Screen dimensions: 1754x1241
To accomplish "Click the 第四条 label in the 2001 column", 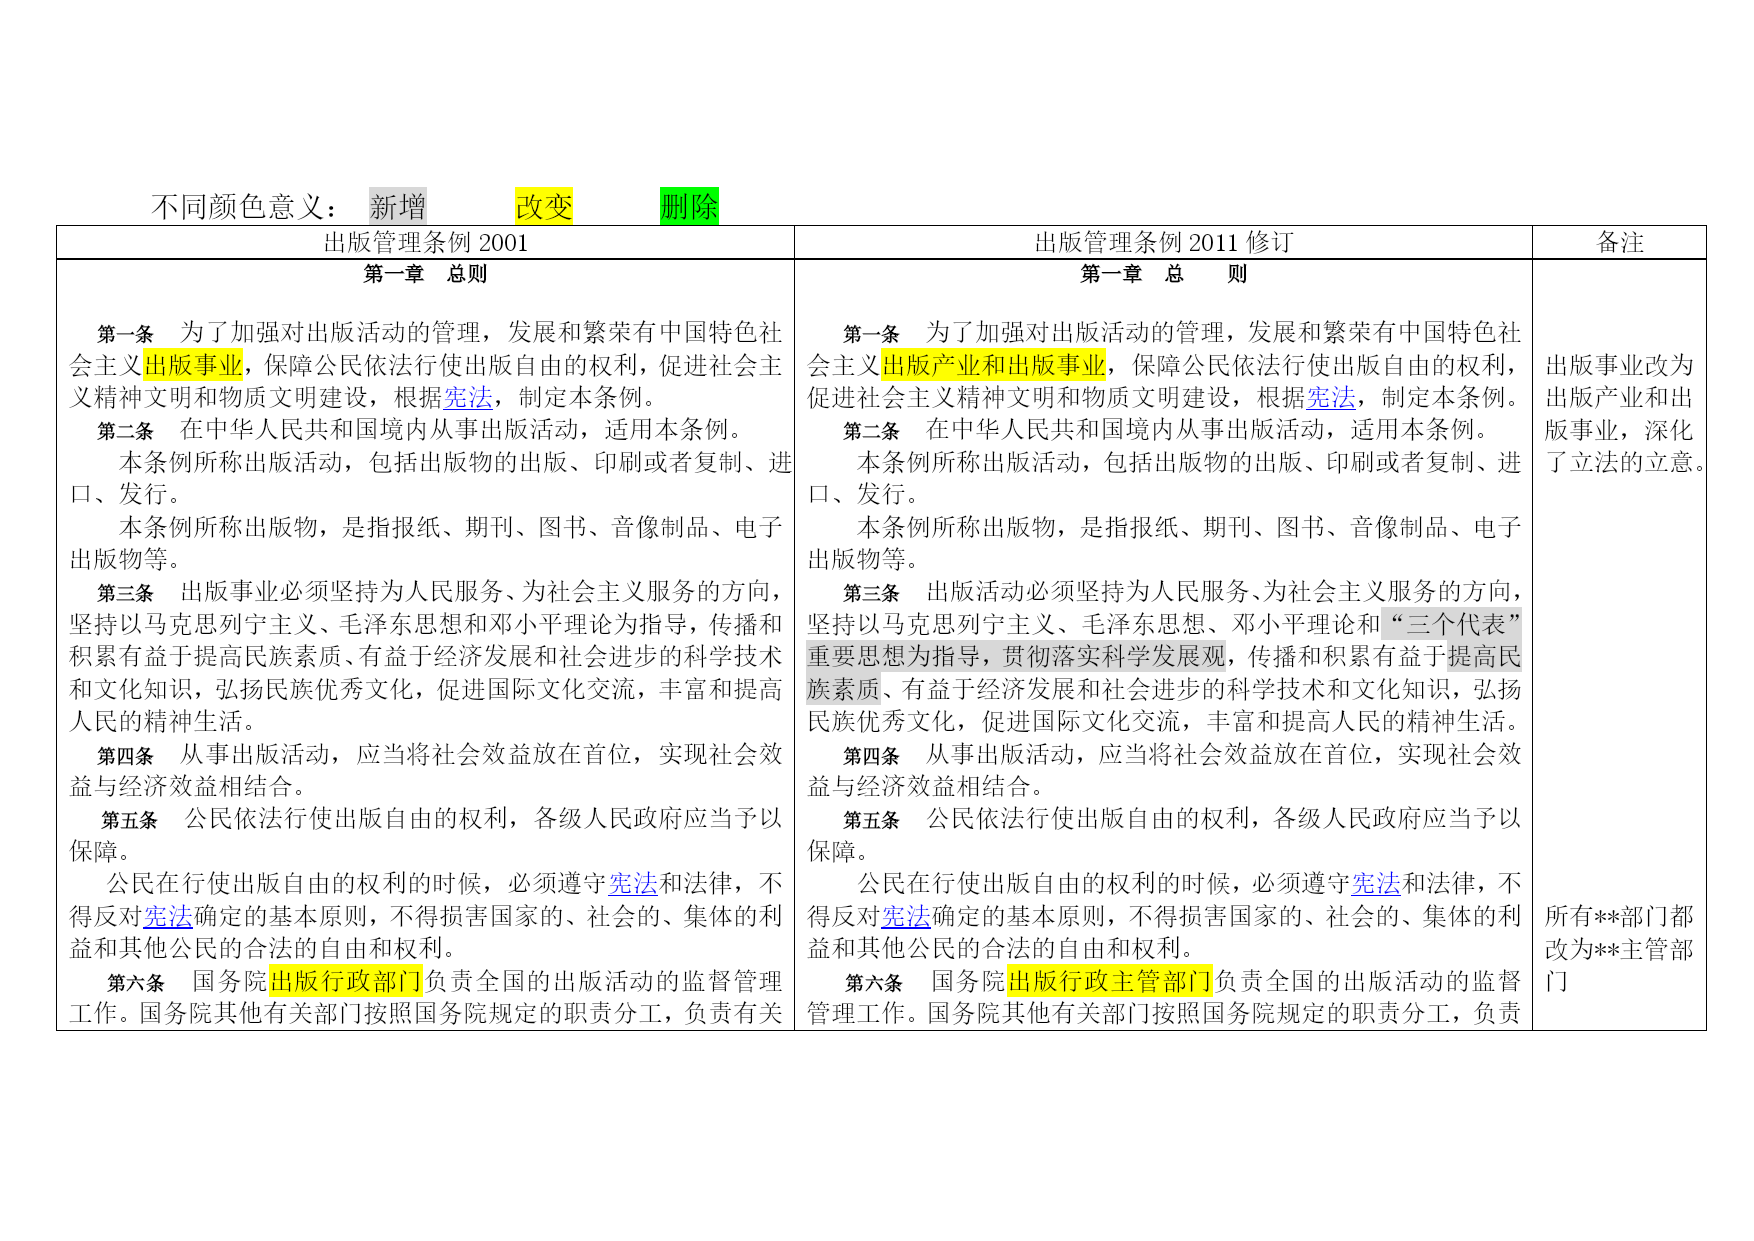I will point(125,756).
